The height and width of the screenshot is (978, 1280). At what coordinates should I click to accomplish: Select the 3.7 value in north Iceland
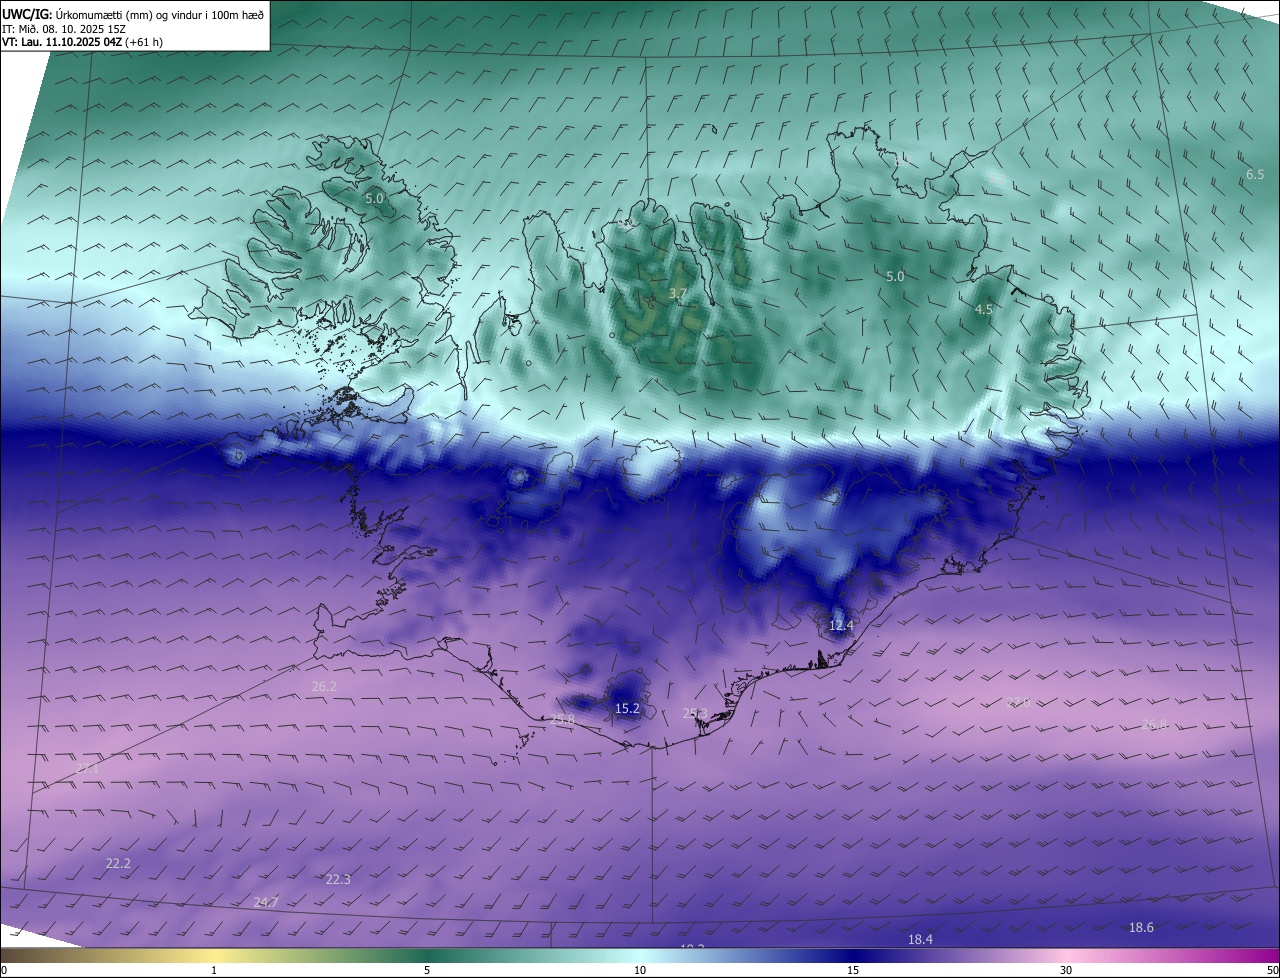[678, 293]
